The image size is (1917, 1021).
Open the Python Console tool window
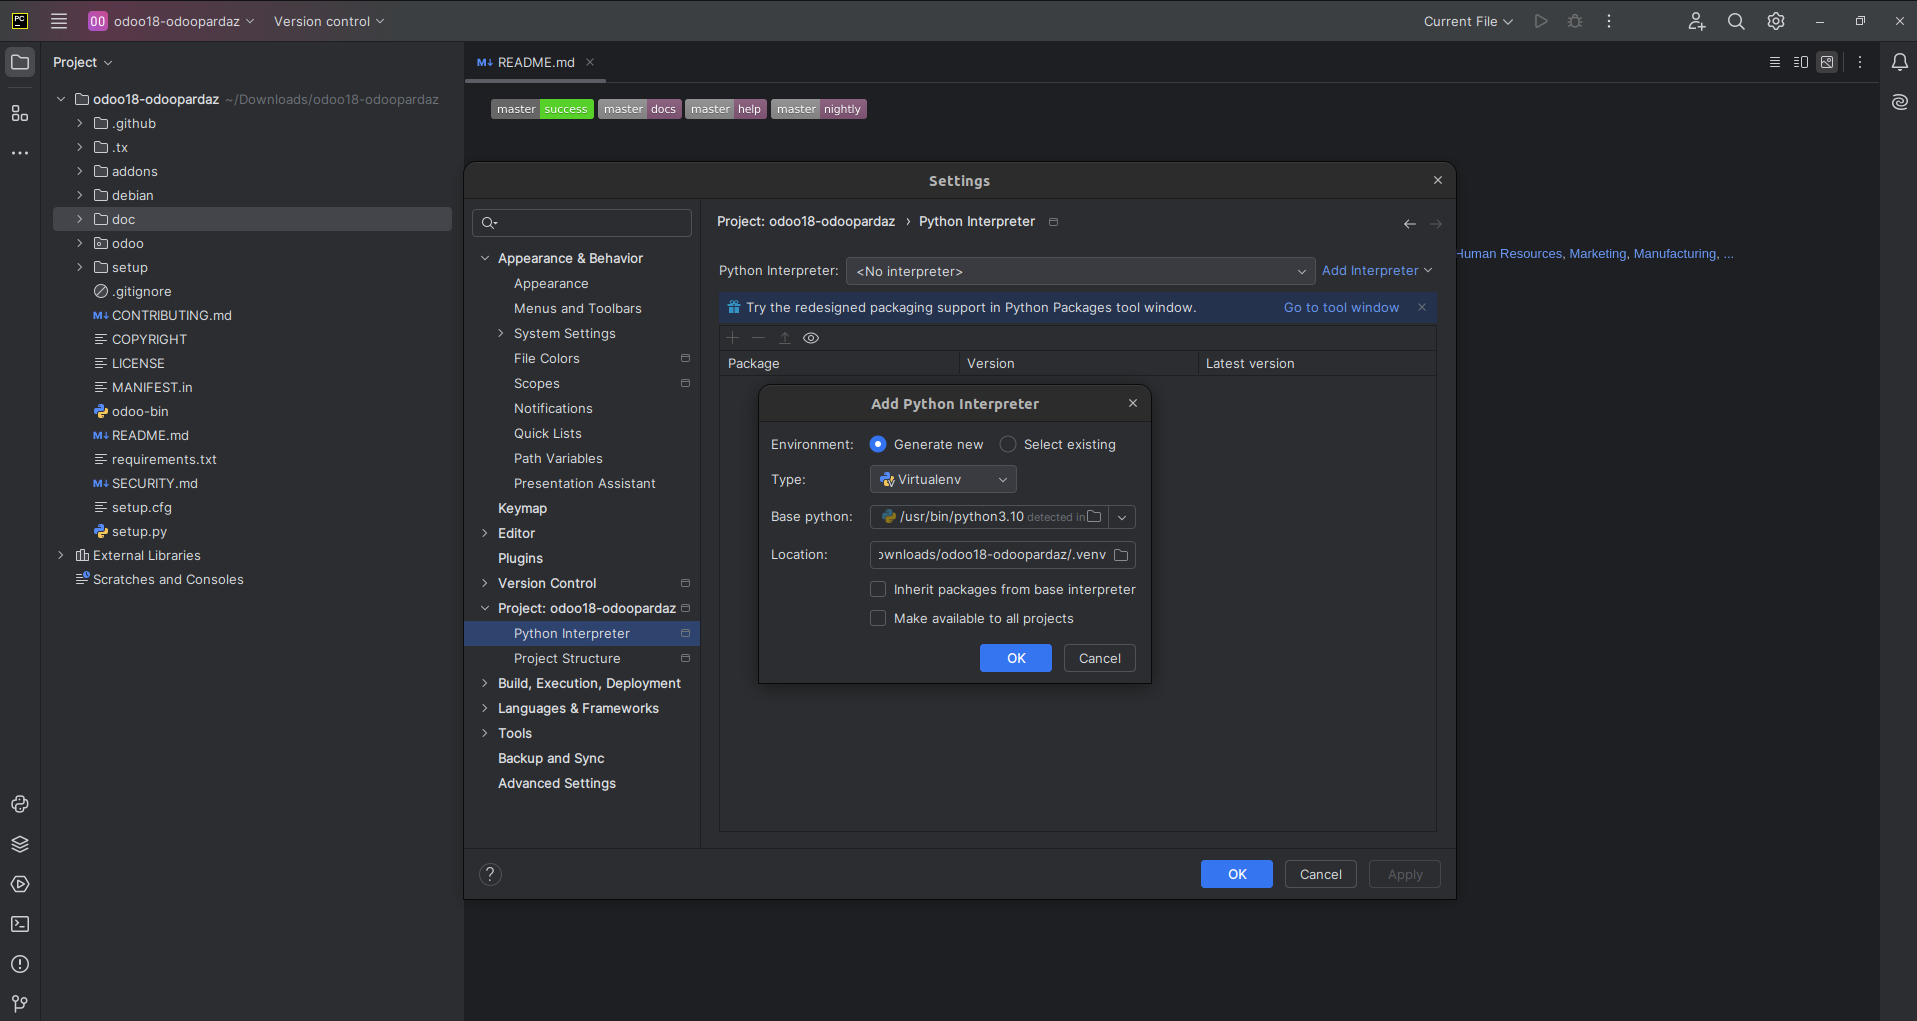(20, 804)
